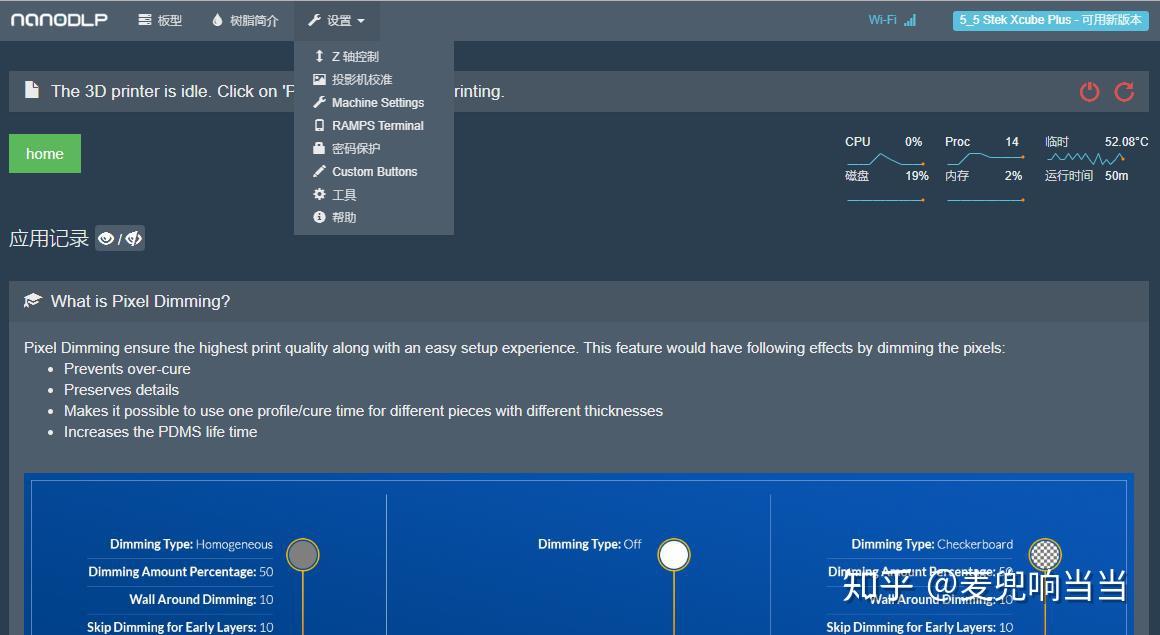Hide applications via the crossed-eye toggle
Image resolution: width=1160 pixels, height=635 pixels.
click(x=133, y=238)
